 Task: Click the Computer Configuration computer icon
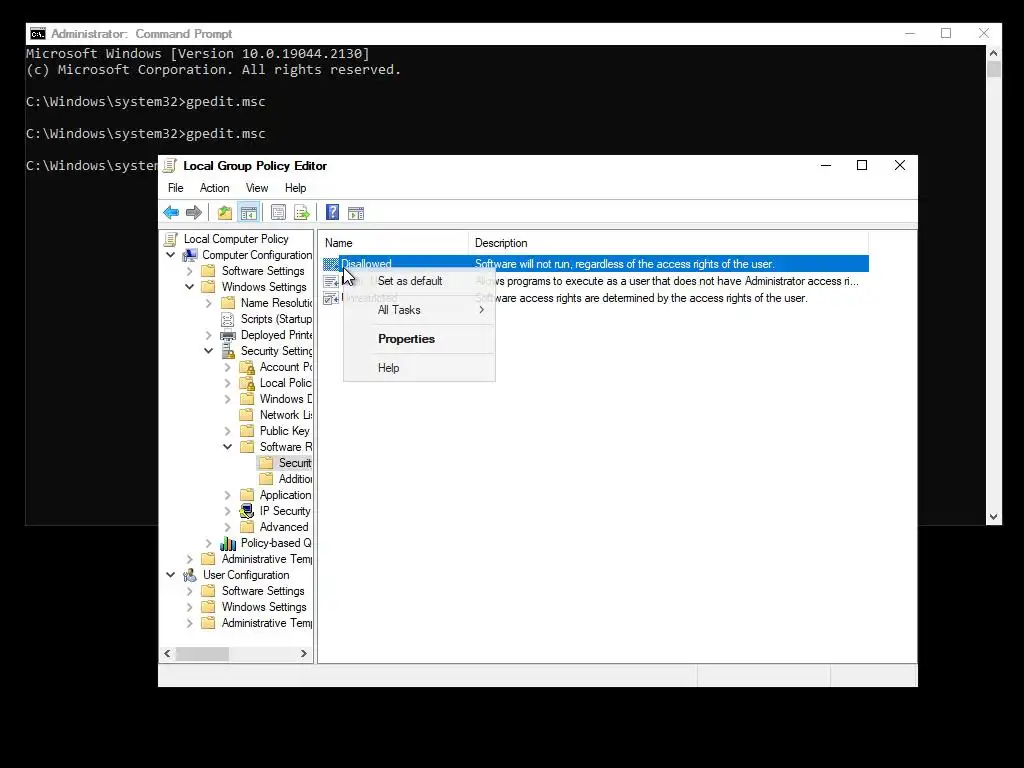[190, 255]
